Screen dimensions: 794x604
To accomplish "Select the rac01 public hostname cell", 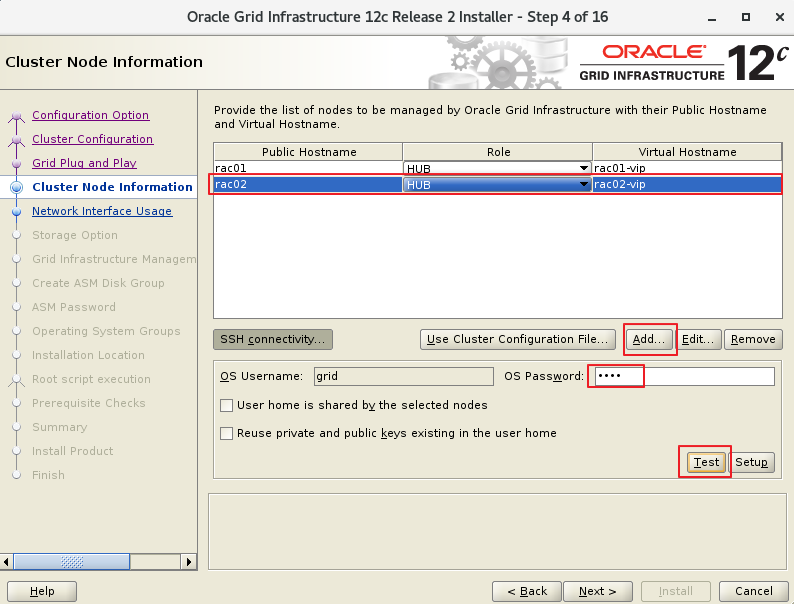I will (308, 168).
